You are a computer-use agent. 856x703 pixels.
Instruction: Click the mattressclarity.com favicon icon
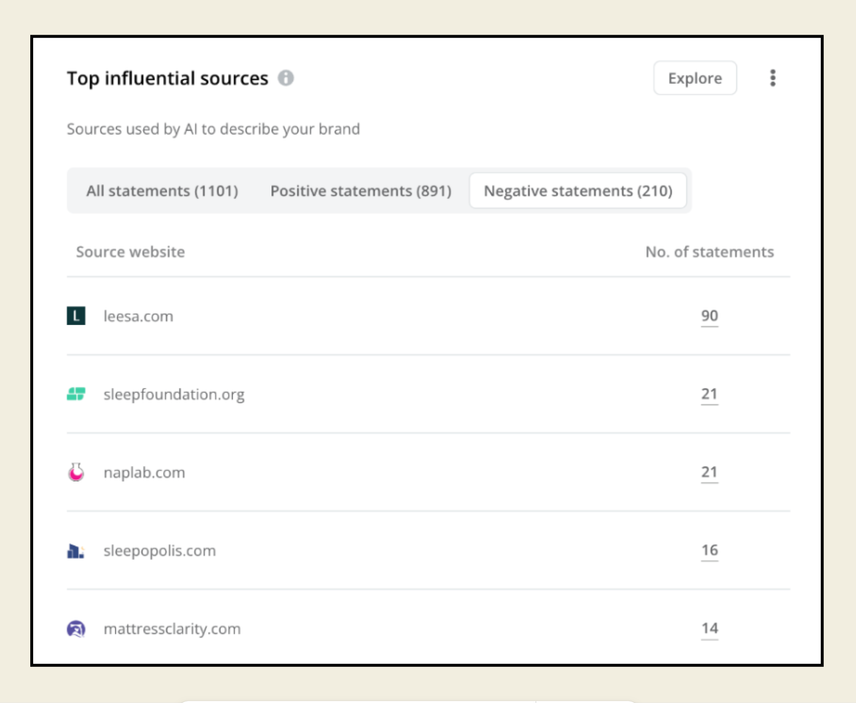point(76,629)
